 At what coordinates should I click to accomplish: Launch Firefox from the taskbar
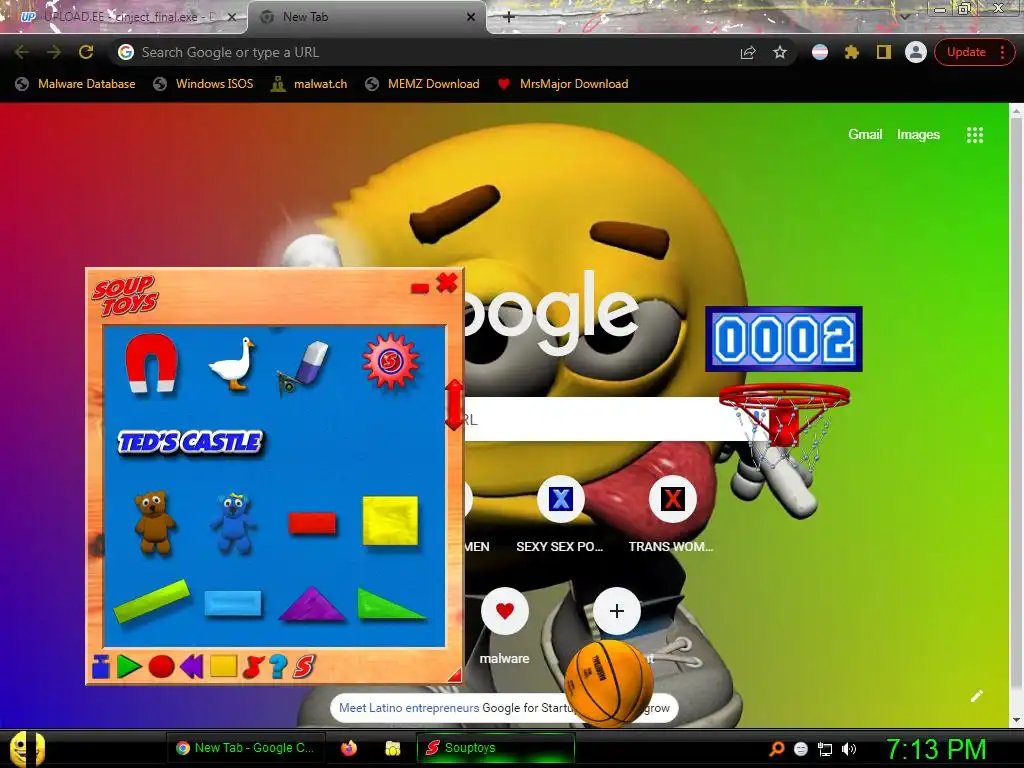pyautogui.click(x=349, y=748)
